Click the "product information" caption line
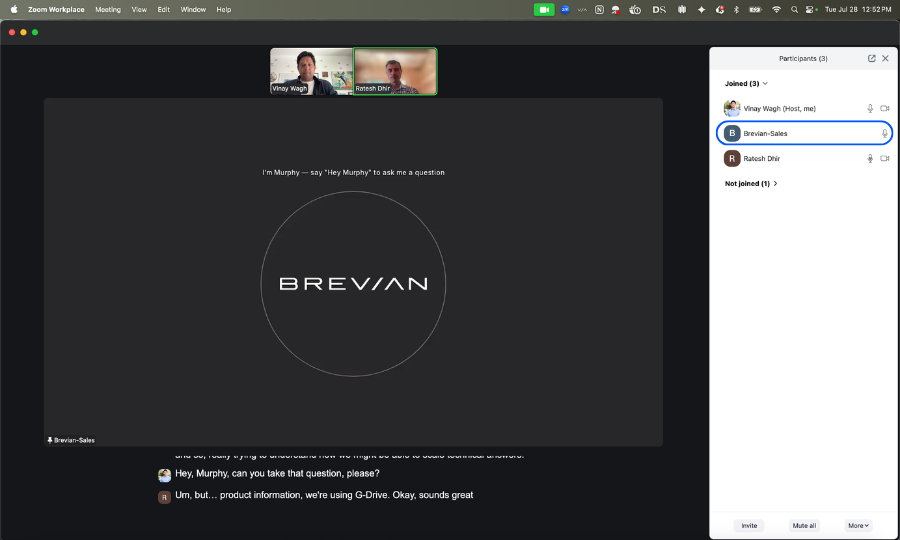The image size is (900, 540). click(x=324, y=495)
